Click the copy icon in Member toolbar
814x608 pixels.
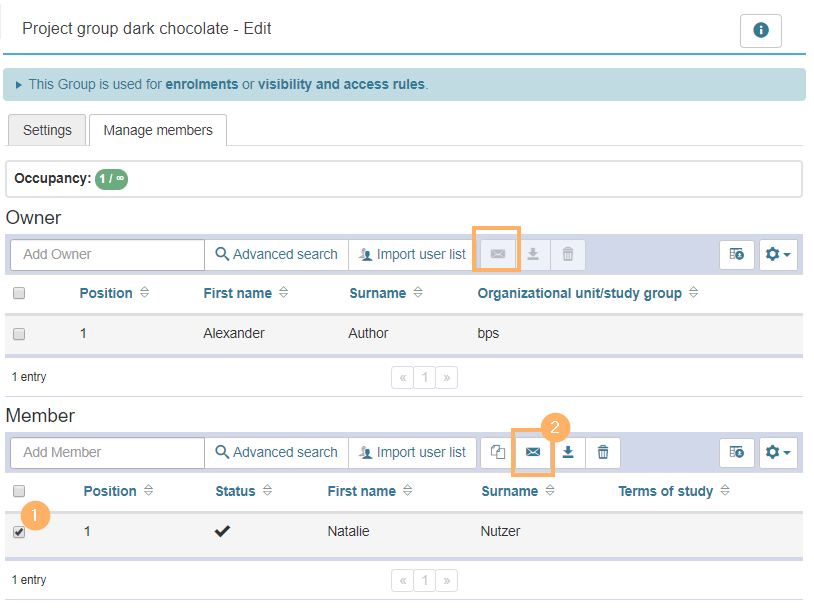498,453
